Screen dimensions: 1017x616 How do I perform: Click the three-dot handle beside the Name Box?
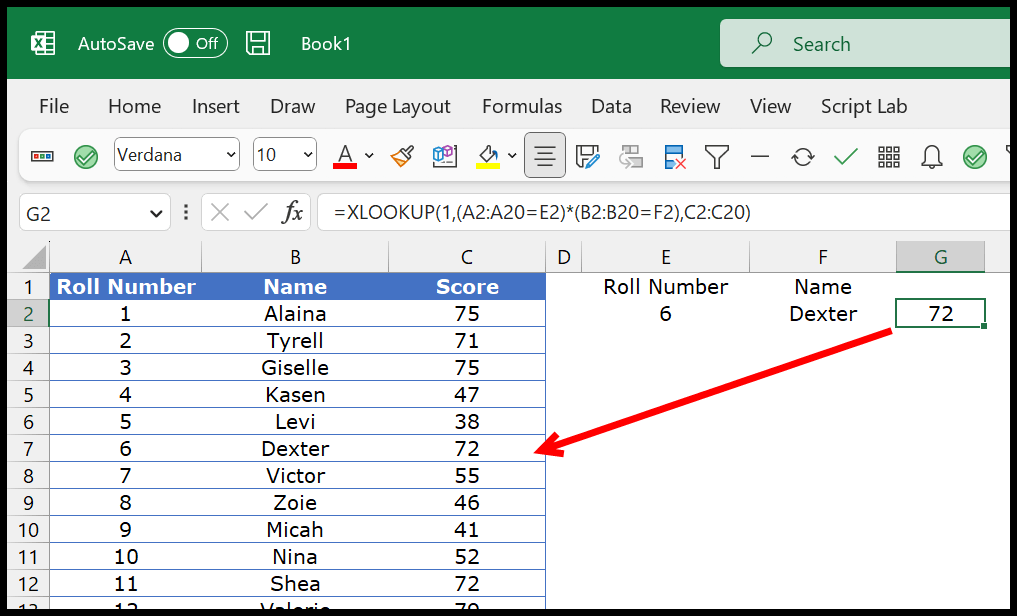(x=186, y=213)
